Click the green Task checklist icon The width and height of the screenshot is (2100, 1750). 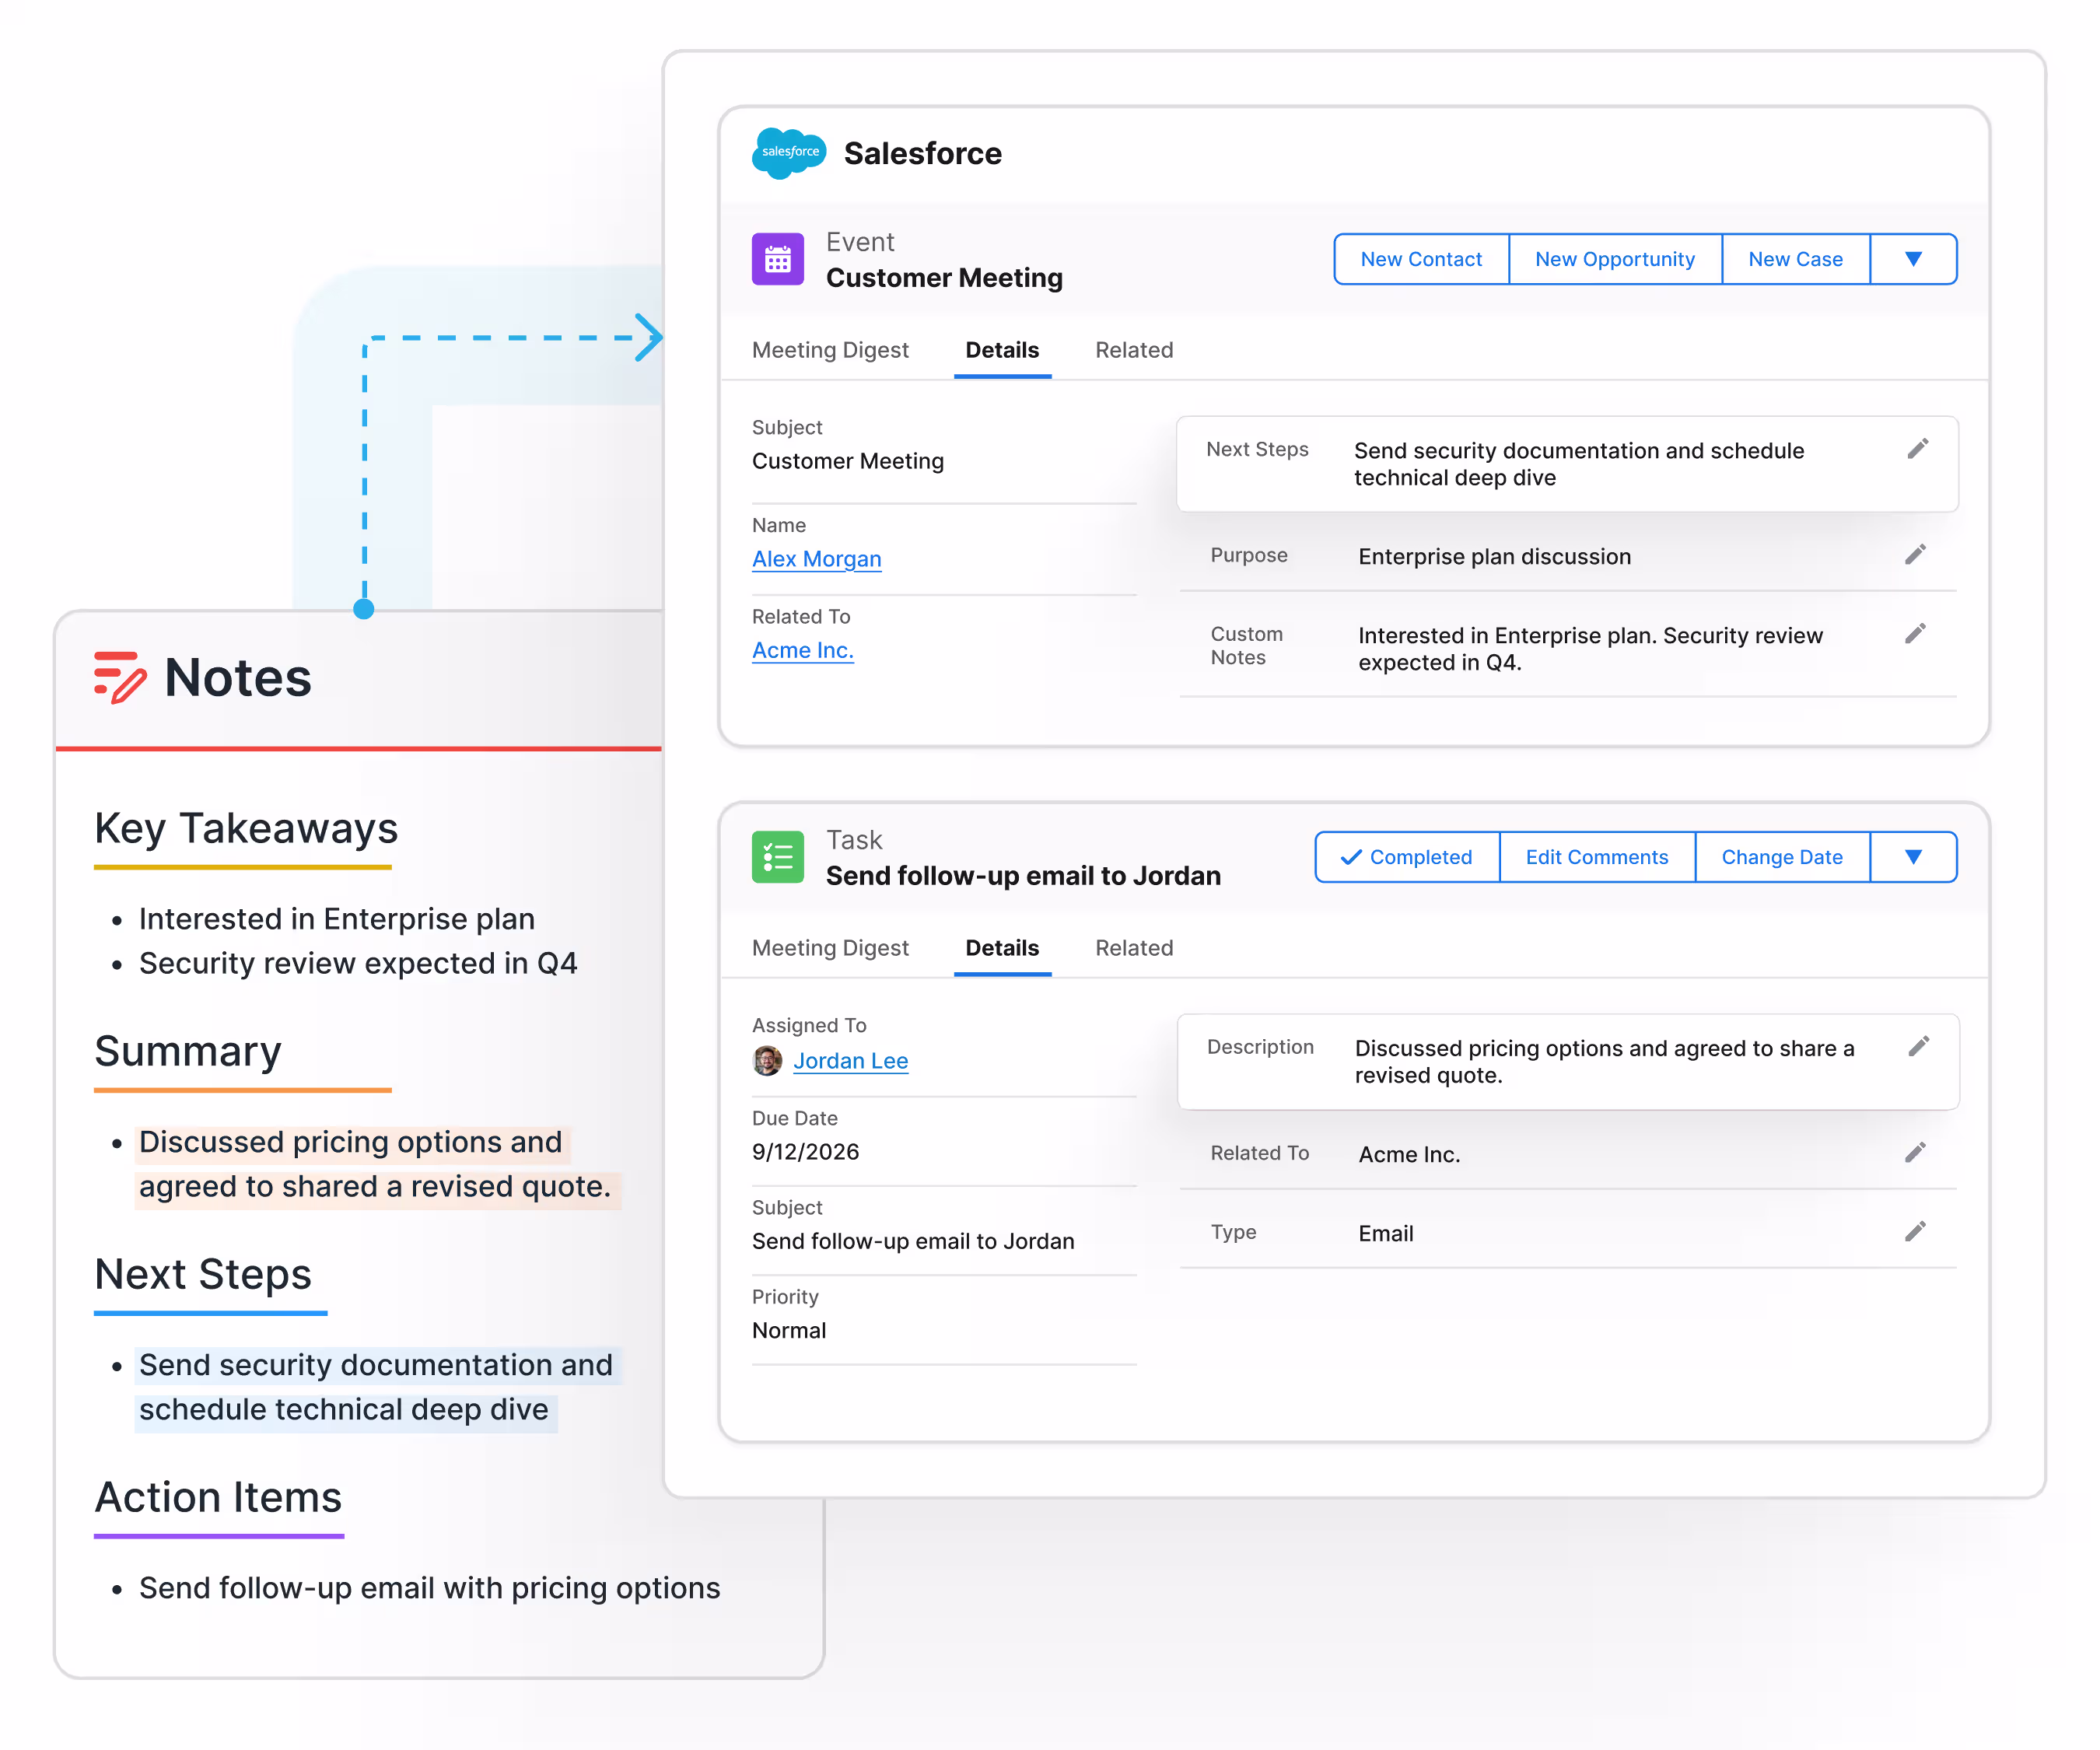click(777, 857)
